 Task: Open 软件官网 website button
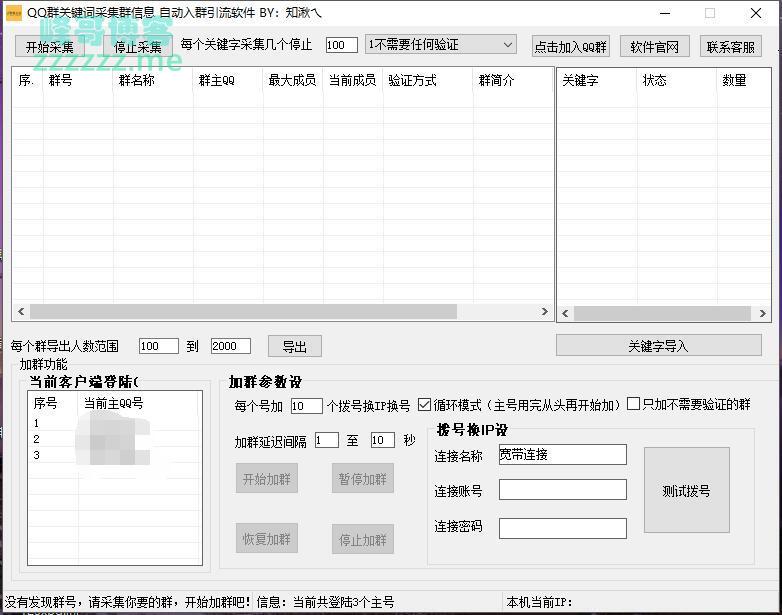[x=655, y=47]
